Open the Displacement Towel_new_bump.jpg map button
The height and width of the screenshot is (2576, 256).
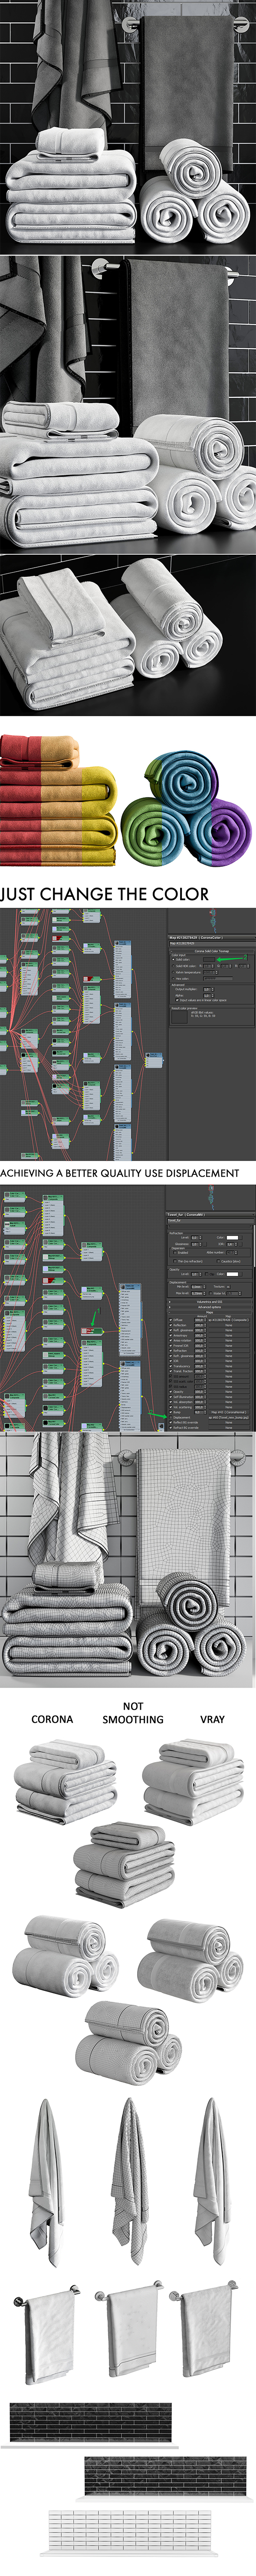pos(229,1418)
